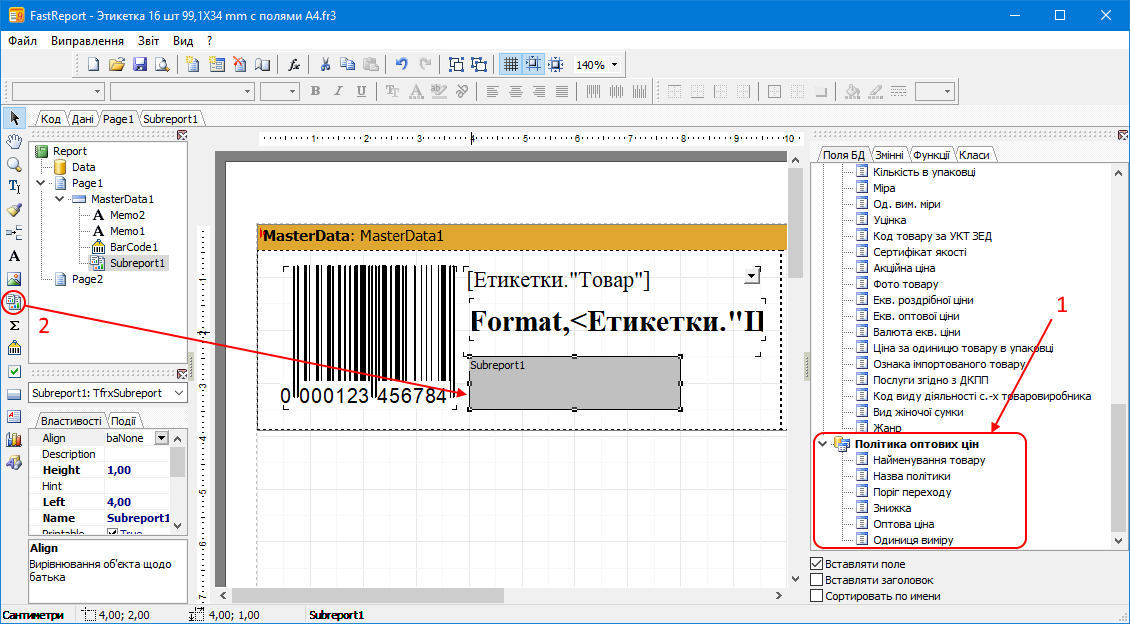Select the Subreport object tool
This screenshot has width=1130, height=624.
(13, 302)
